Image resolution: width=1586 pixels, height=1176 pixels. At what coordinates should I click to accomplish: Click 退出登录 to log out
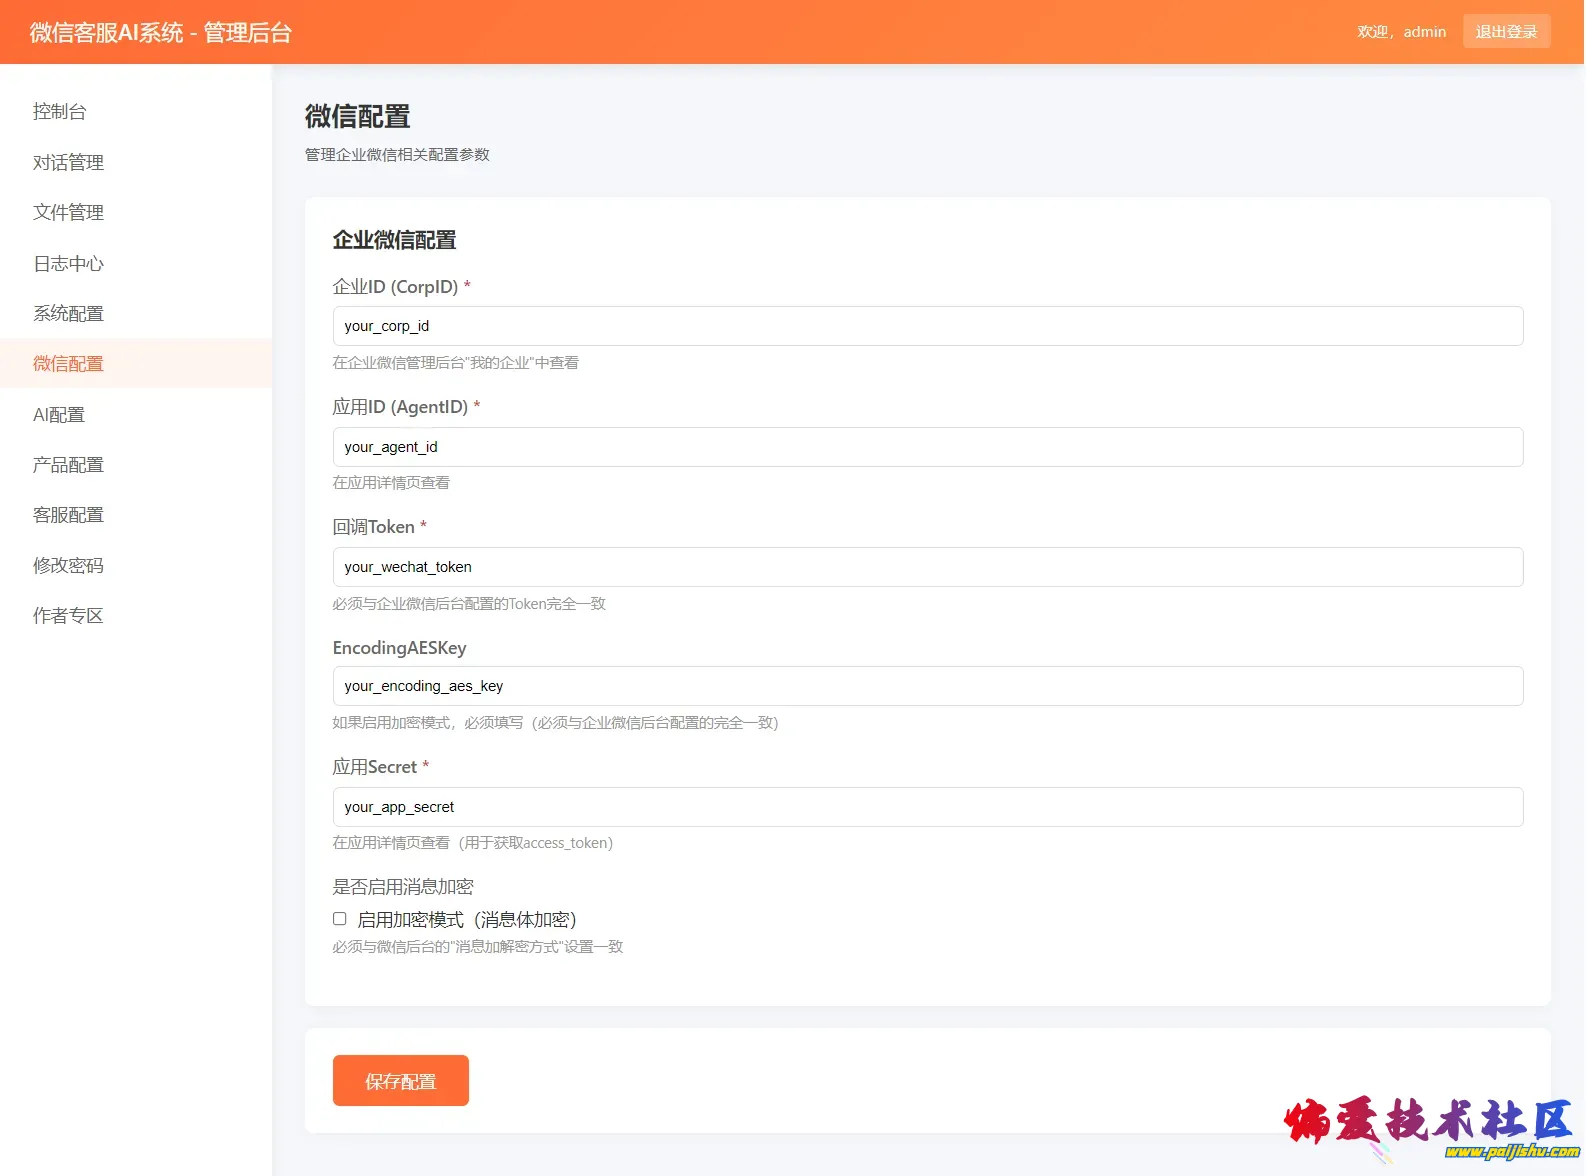point(1506,32)
